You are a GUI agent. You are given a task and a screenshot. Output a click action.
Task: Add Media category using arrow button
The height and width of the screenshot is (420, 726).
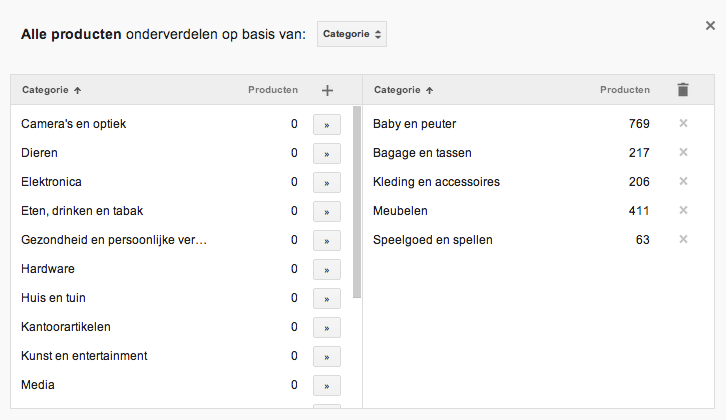pos(326,386)
